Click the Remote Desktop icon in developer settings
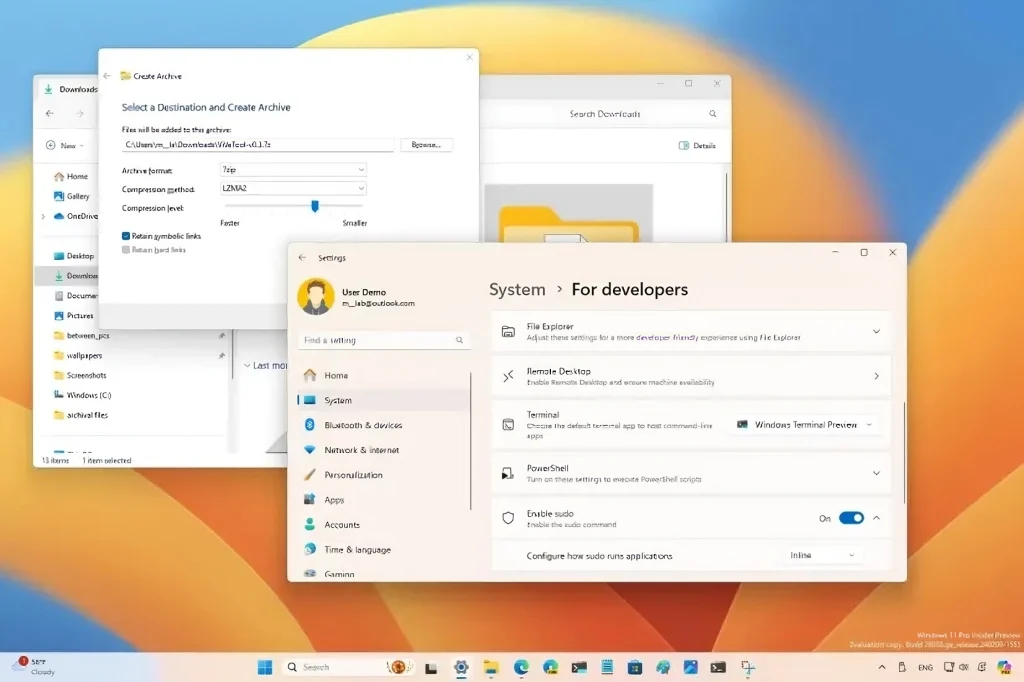The image size is (1024, 682). coord(510,376)
